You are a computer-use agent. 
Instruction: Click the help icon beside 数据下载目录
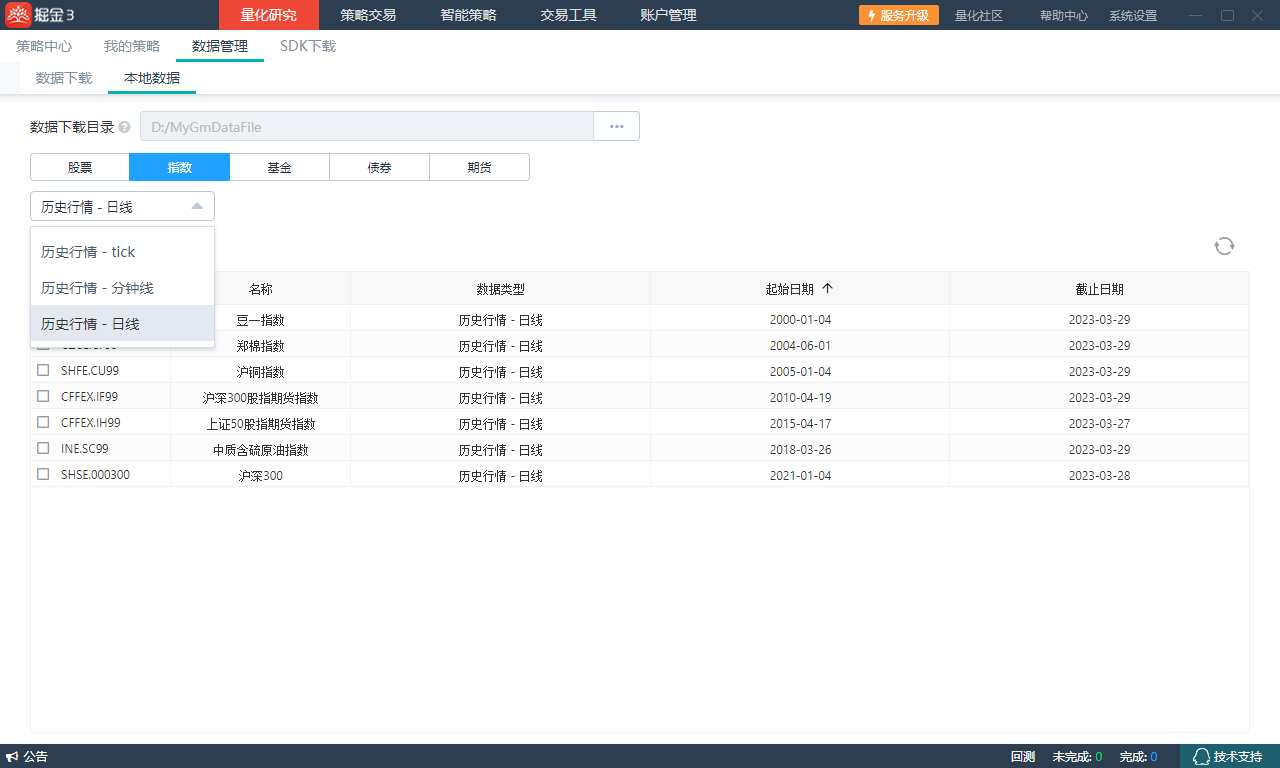125,127
